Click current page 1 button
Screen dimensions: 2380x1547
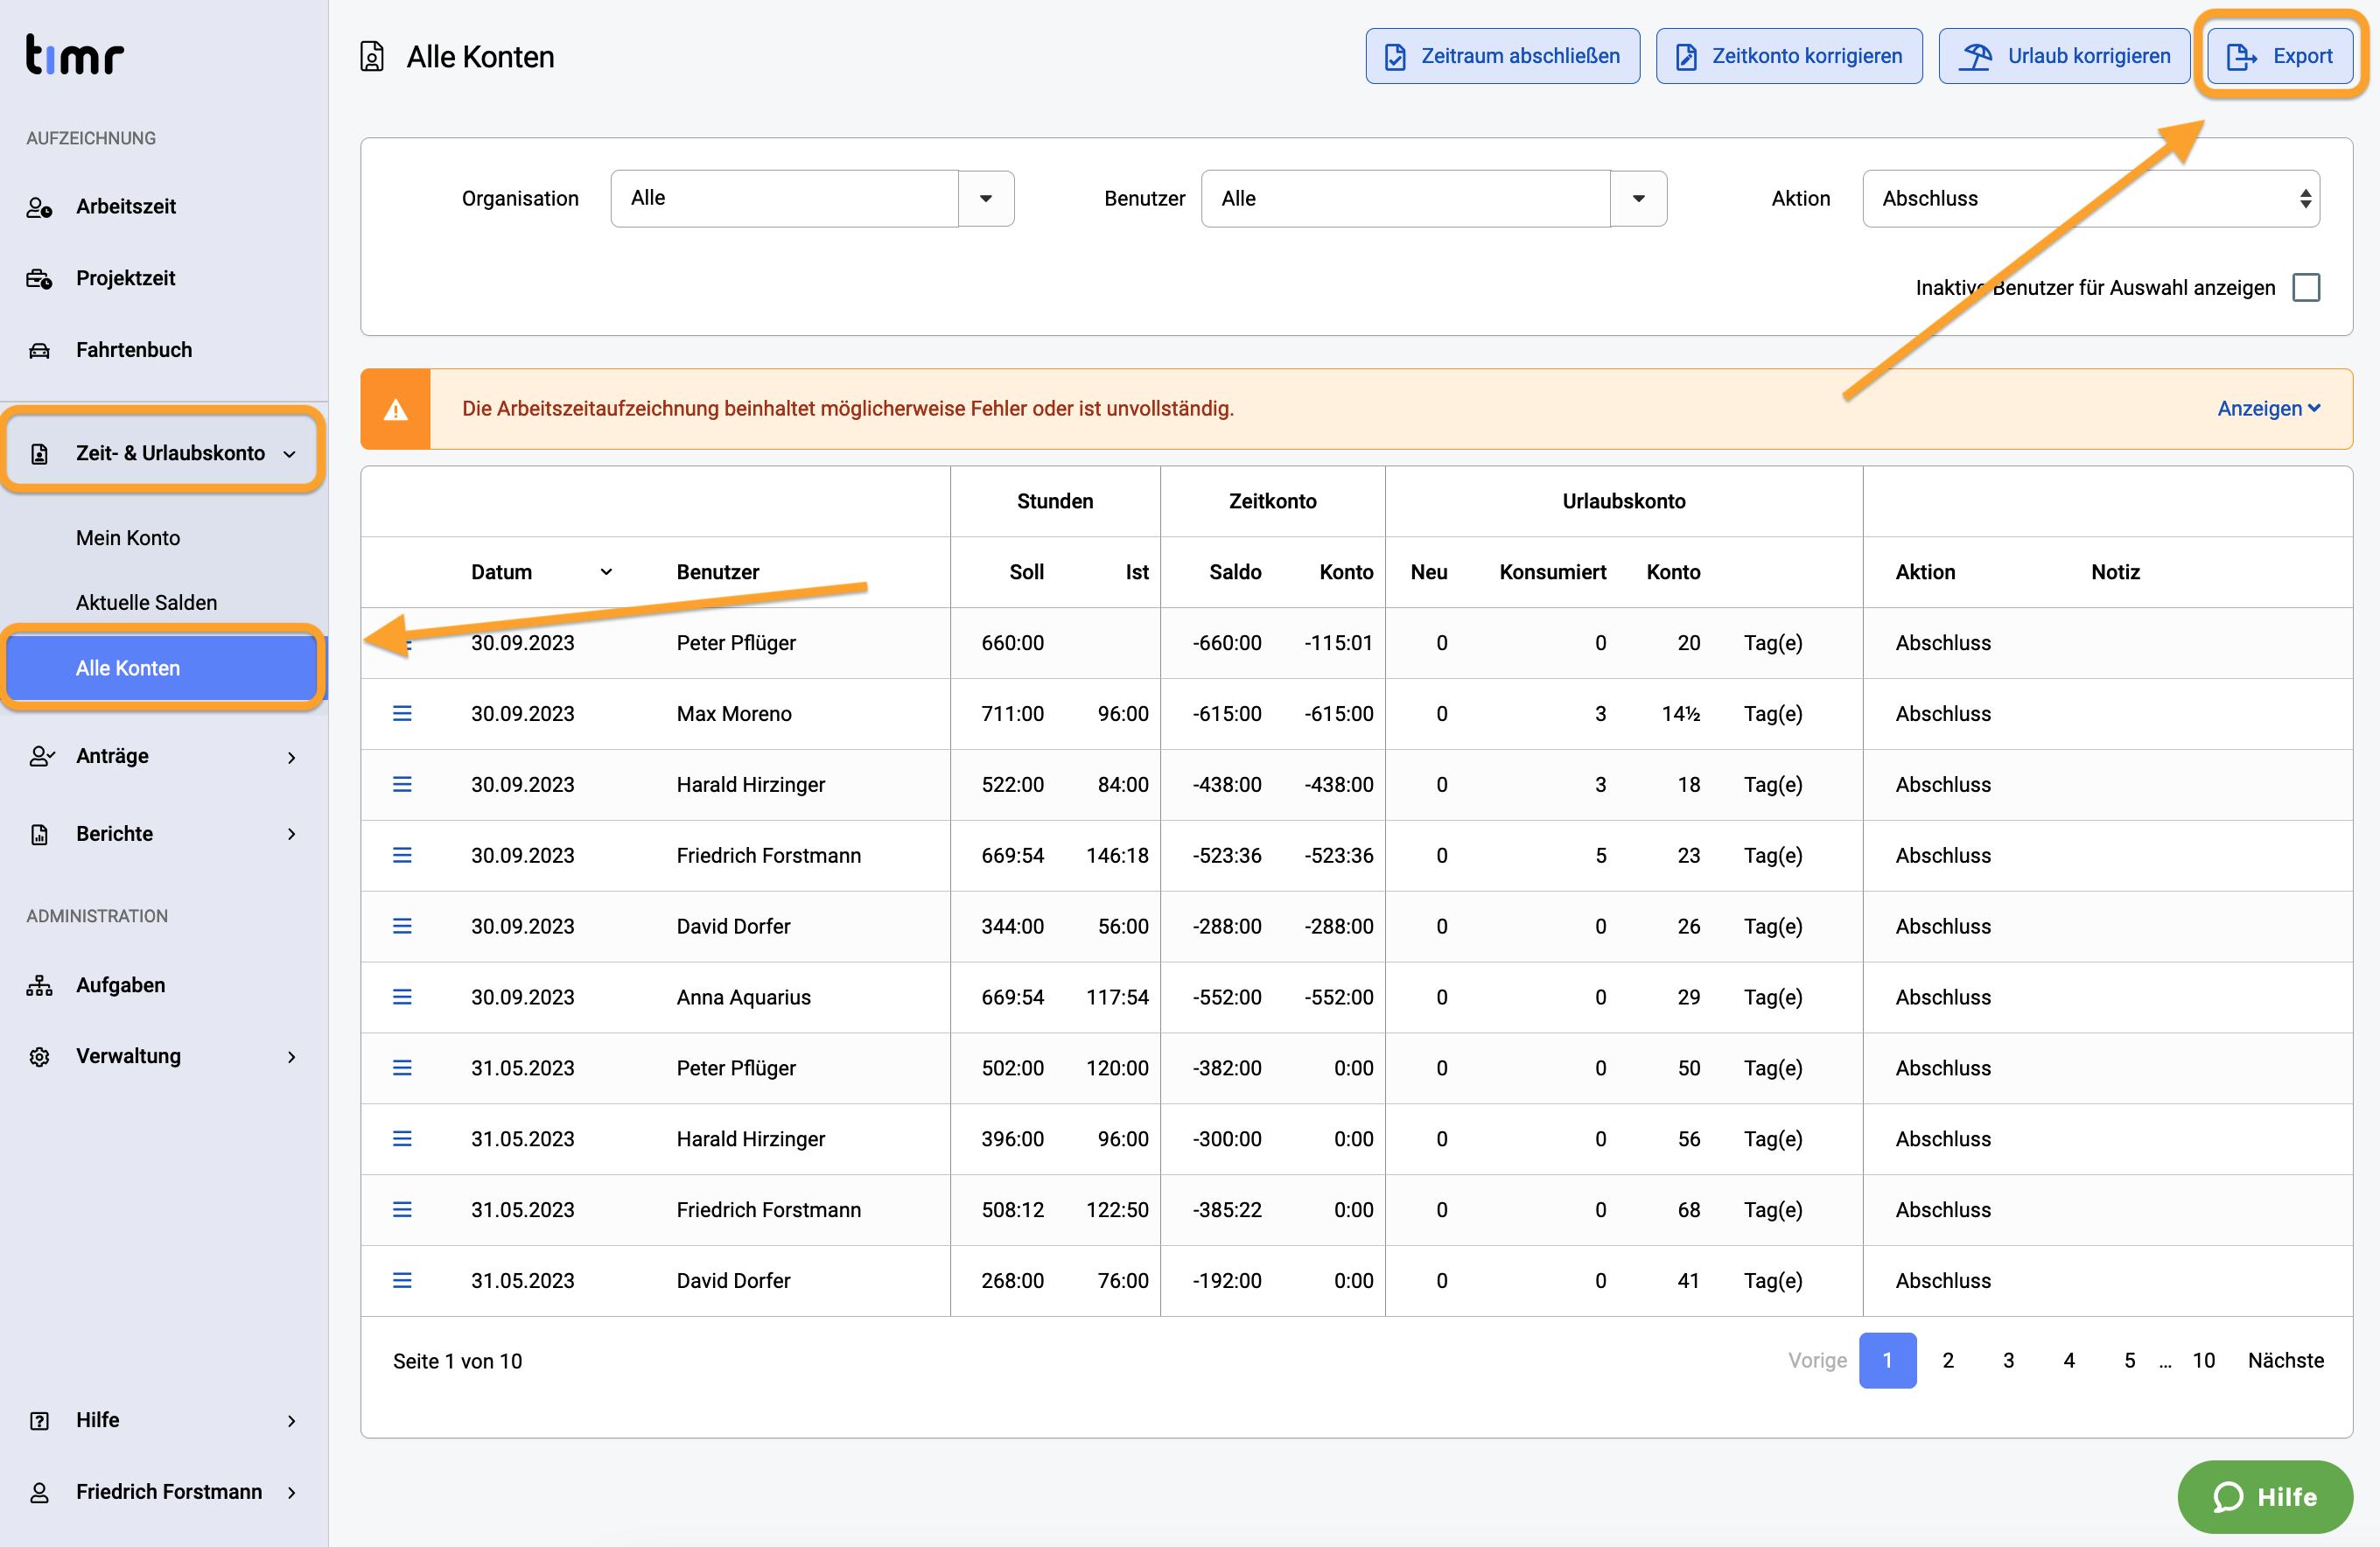(1887, 1360)
